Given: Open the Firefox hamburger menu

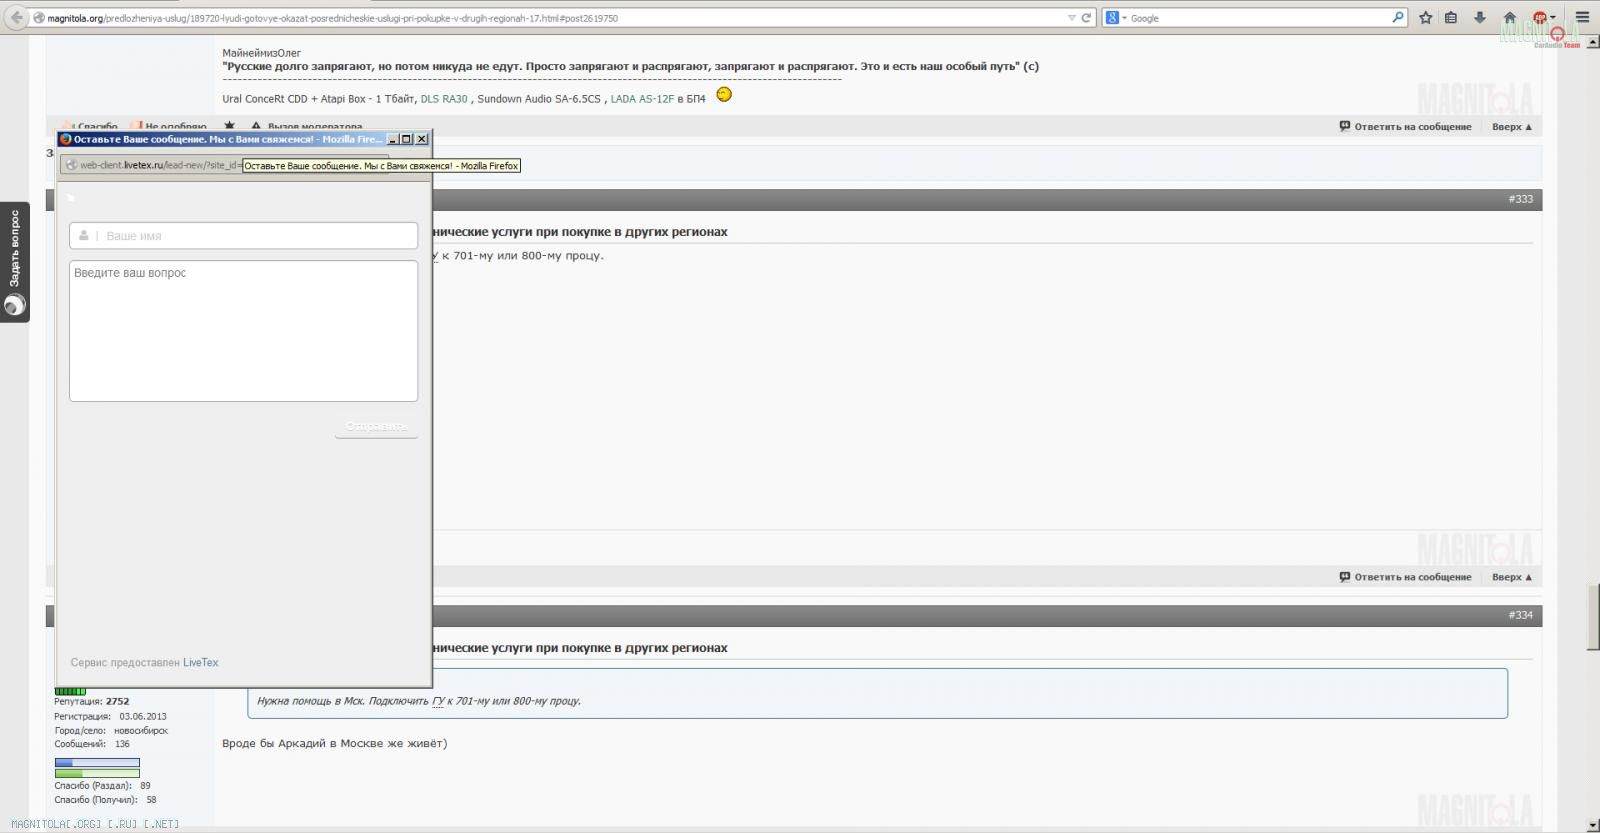Looking at the screenshot, I should click(1583, 18).
